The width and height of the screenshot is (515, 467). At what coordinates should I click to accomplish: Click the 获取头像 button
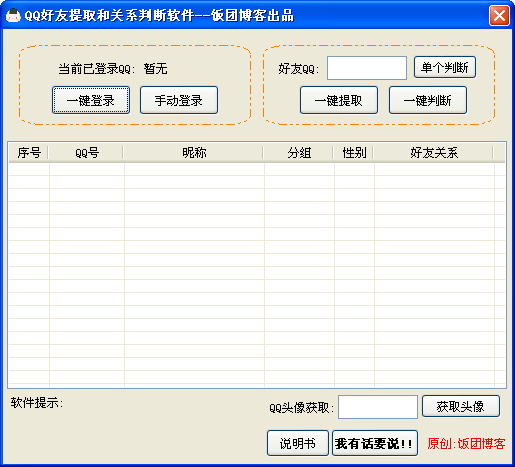coord(461,406)
